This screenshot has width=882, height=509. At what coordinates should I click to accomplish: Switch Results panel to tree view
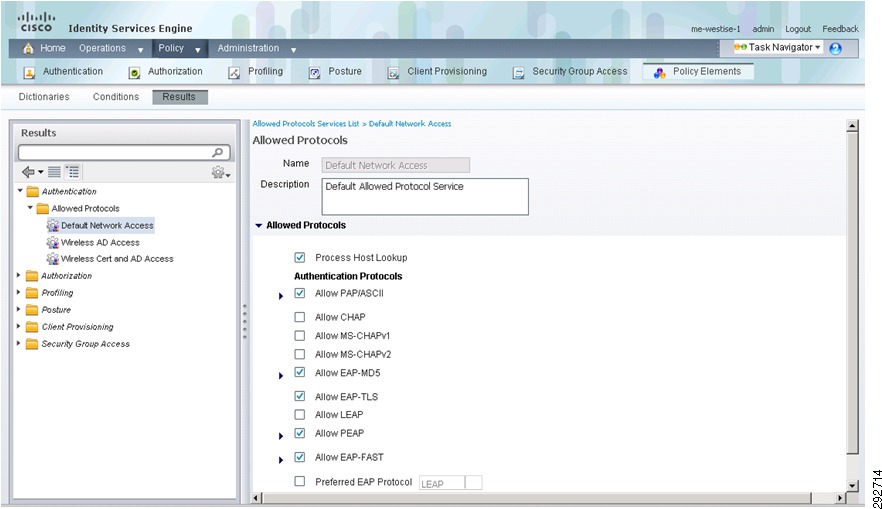(x=73, y=172)
